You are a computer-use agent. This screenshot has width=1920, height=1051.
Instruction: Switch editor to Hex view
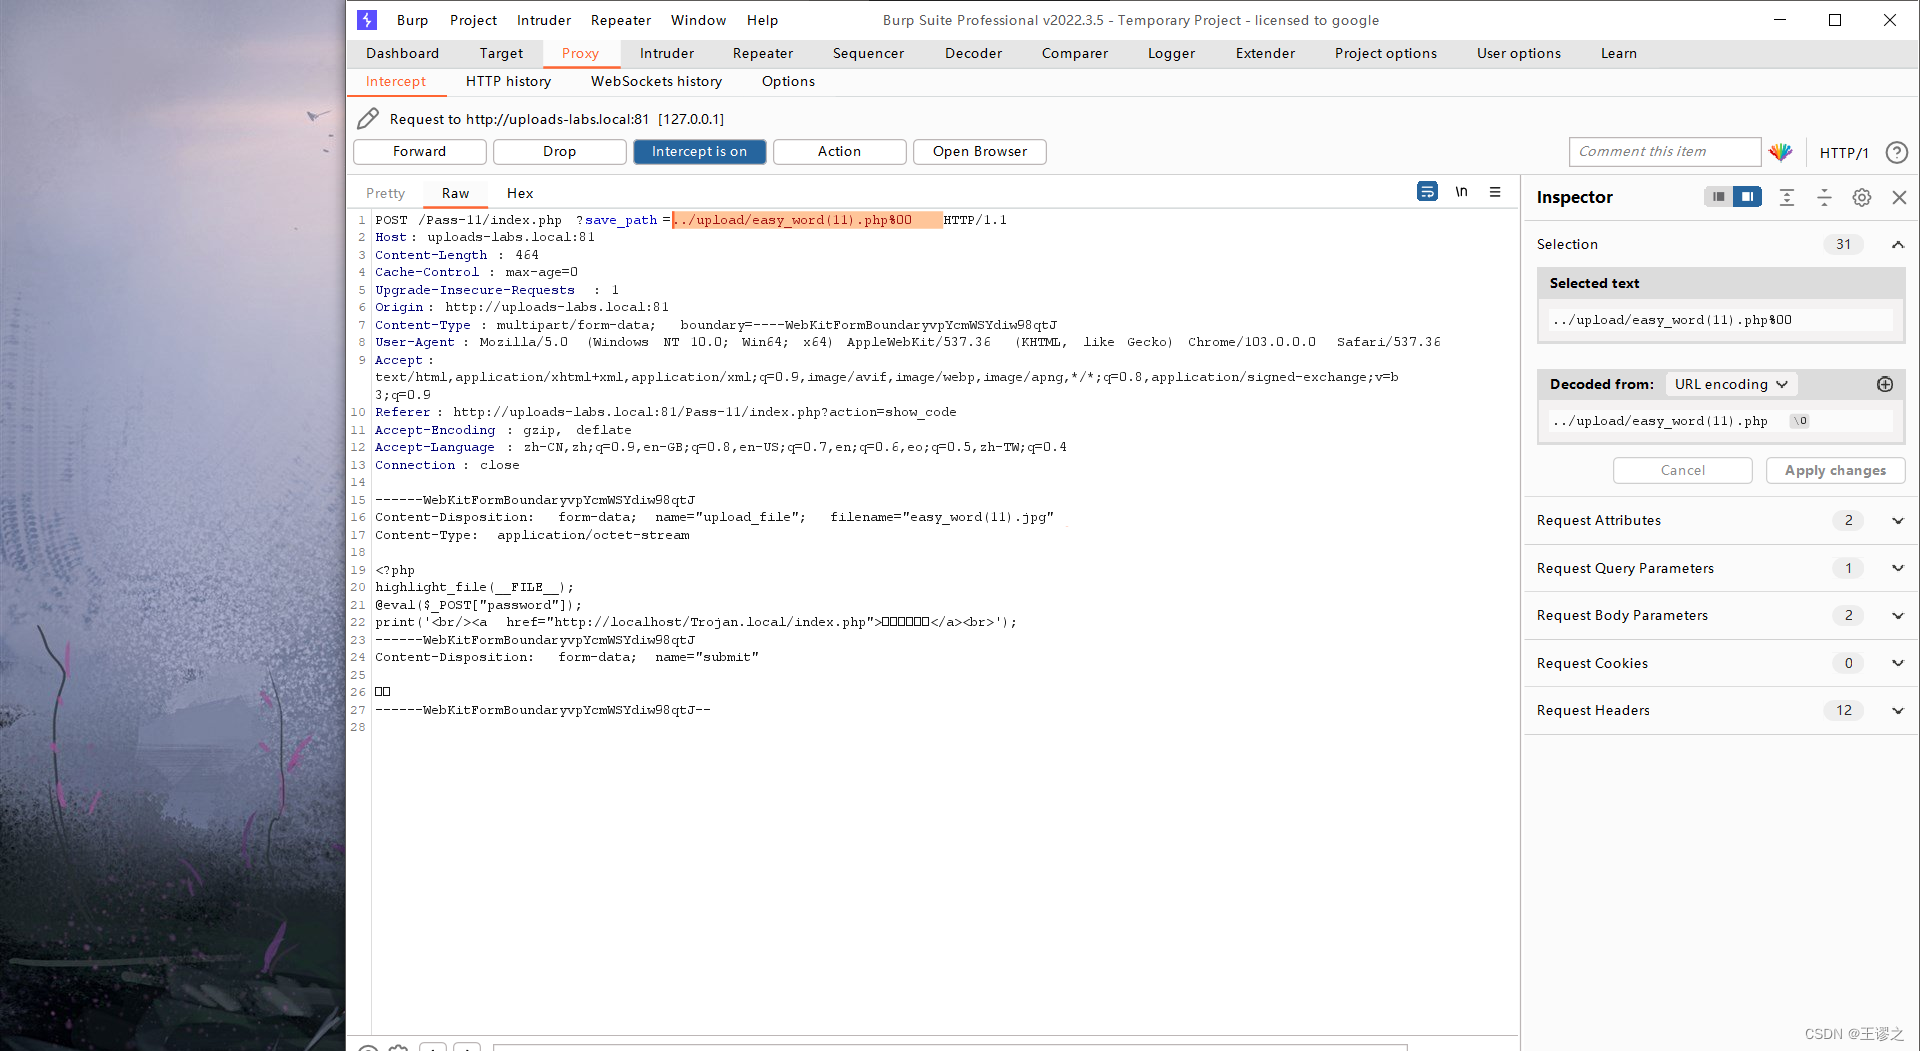(x=519, y=193)
